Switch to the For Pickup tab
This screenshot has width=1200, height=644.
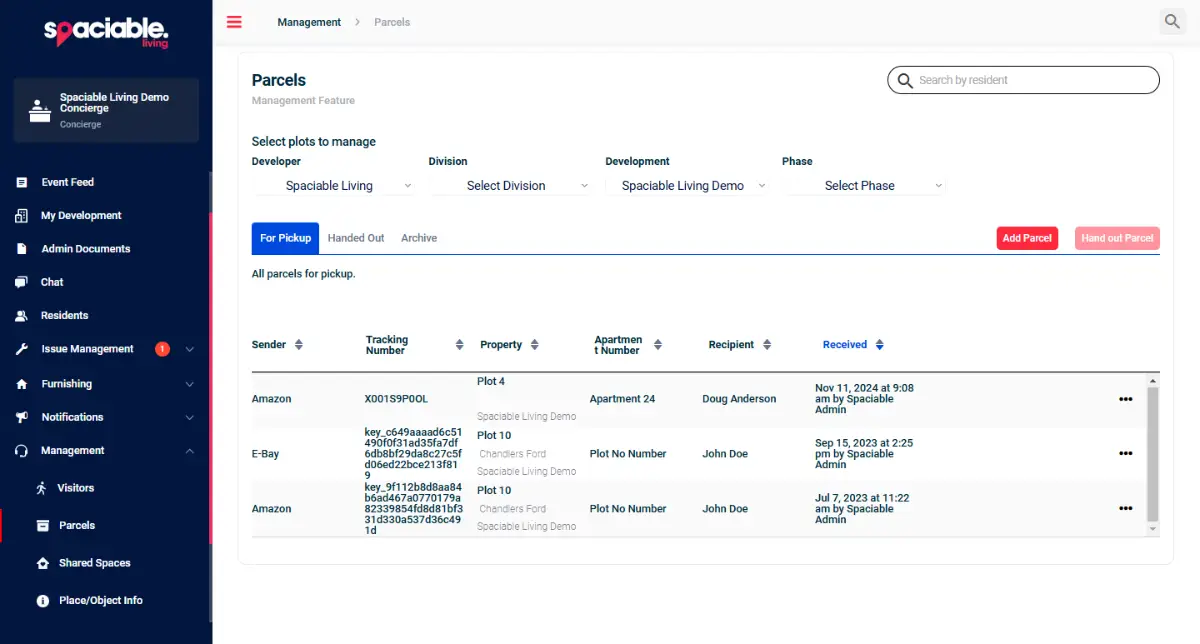(x=285, y=238)
